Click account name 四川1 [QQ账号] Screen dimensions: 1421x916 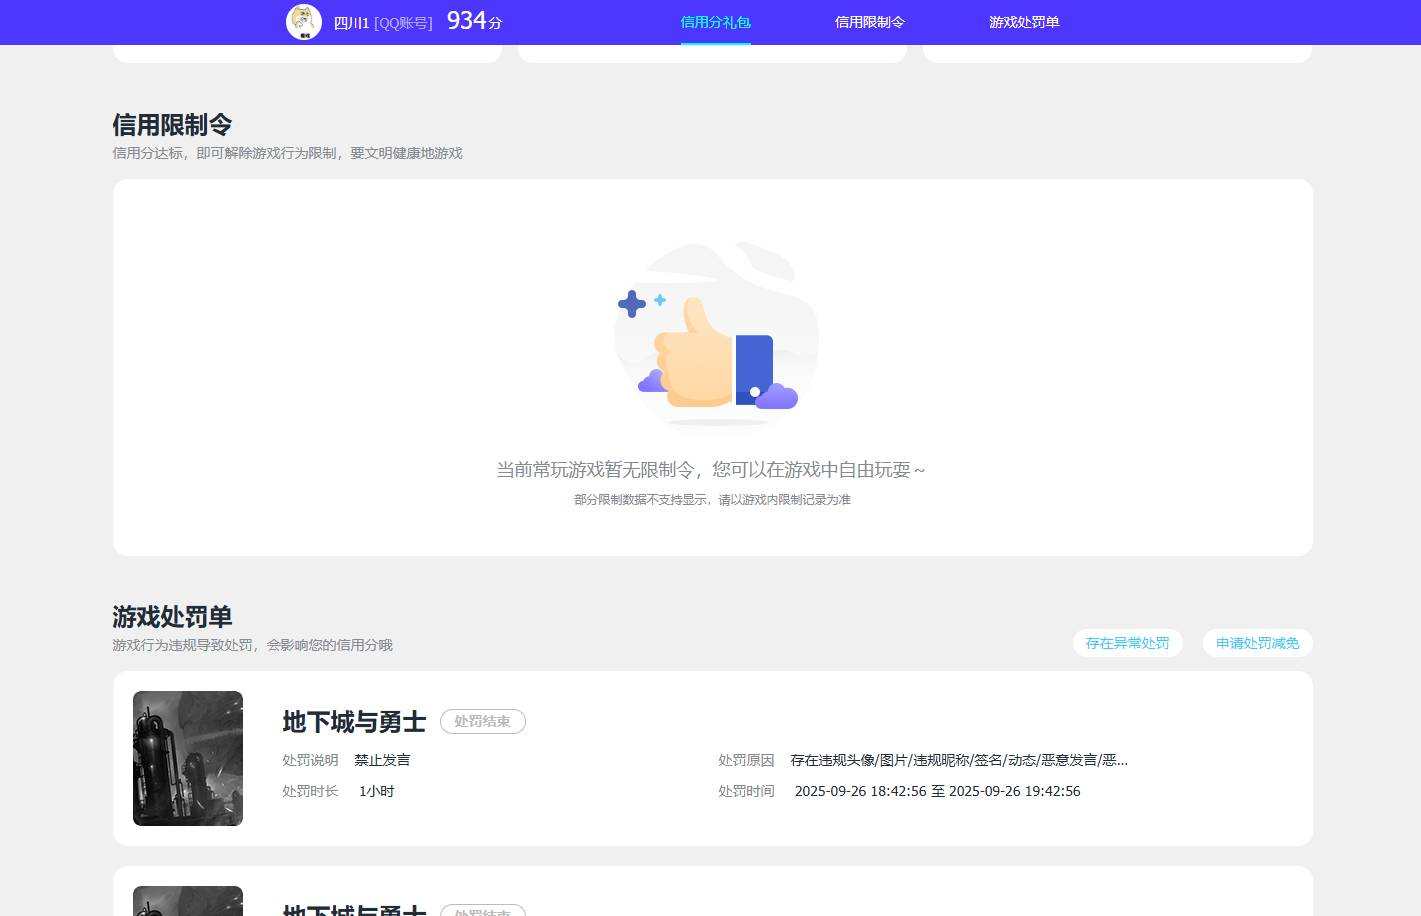point(383,23)
